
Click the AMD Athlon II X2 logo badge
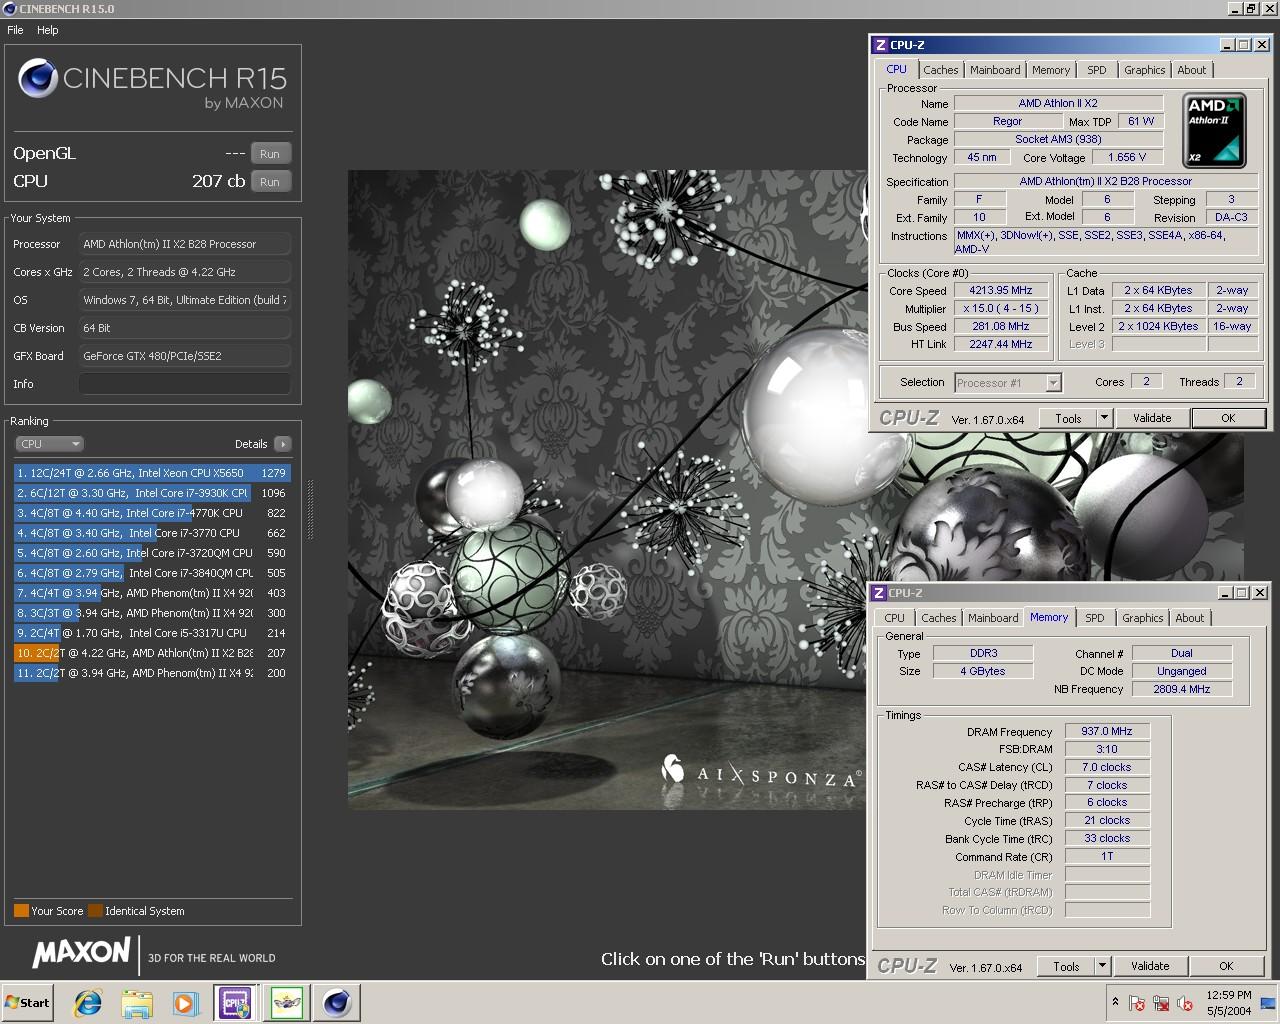tap(1215, 130)
